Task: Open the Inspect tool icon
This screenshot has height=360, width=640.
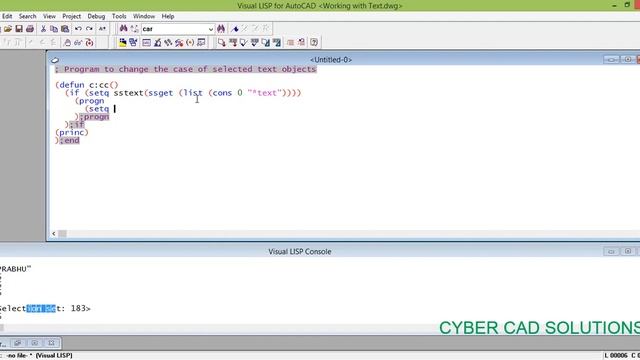Action: [x=158, y=42]
